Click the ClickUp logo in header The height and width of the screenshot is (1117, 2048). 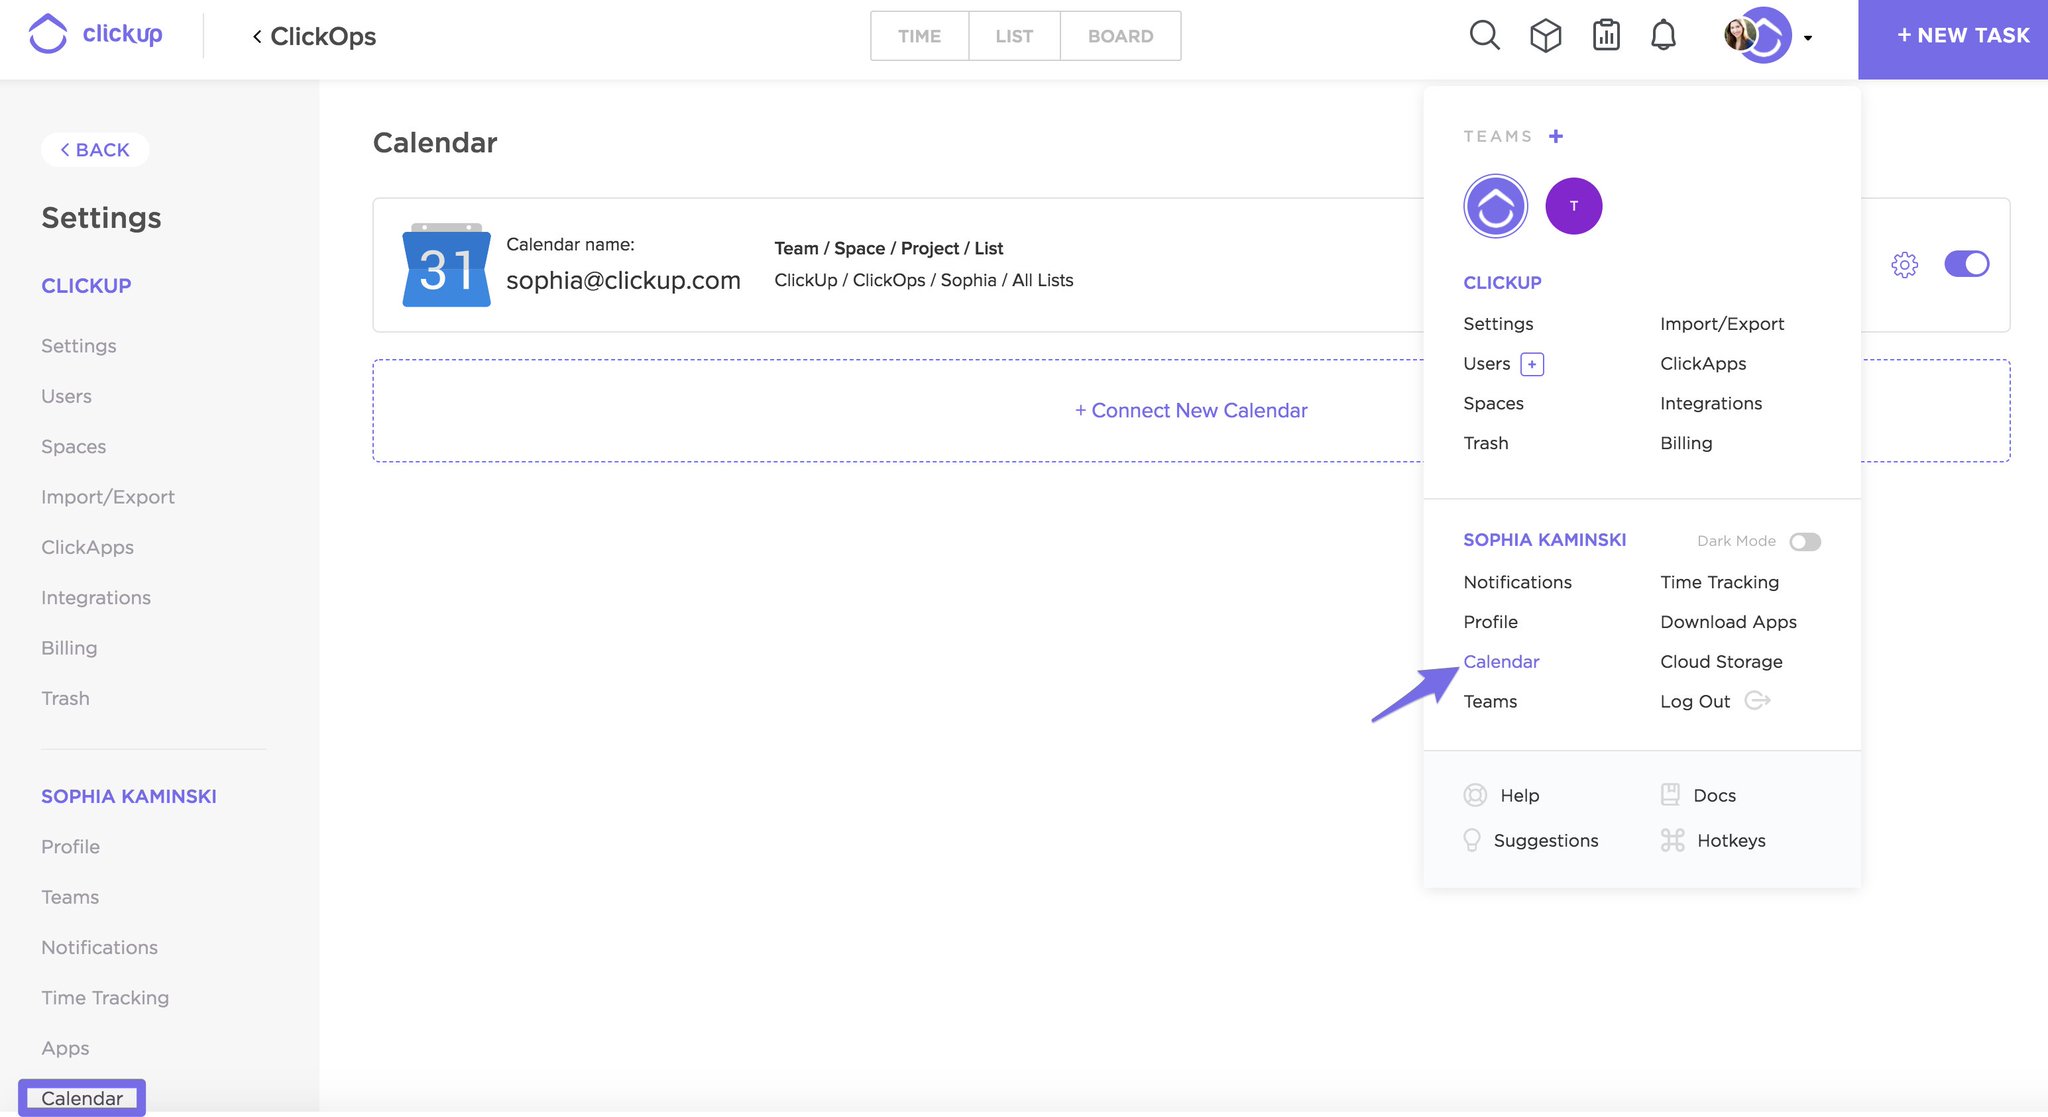pos(95,34)
